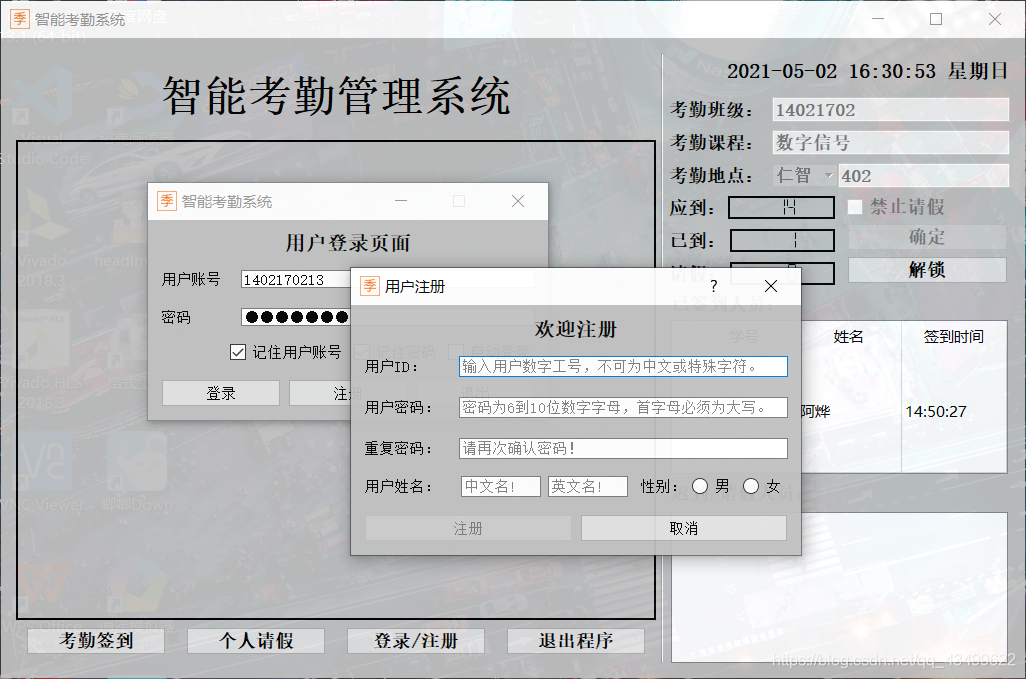Click the 用户账号 field in login window
The image size is (1026, 679).
[x=296, y=280]
